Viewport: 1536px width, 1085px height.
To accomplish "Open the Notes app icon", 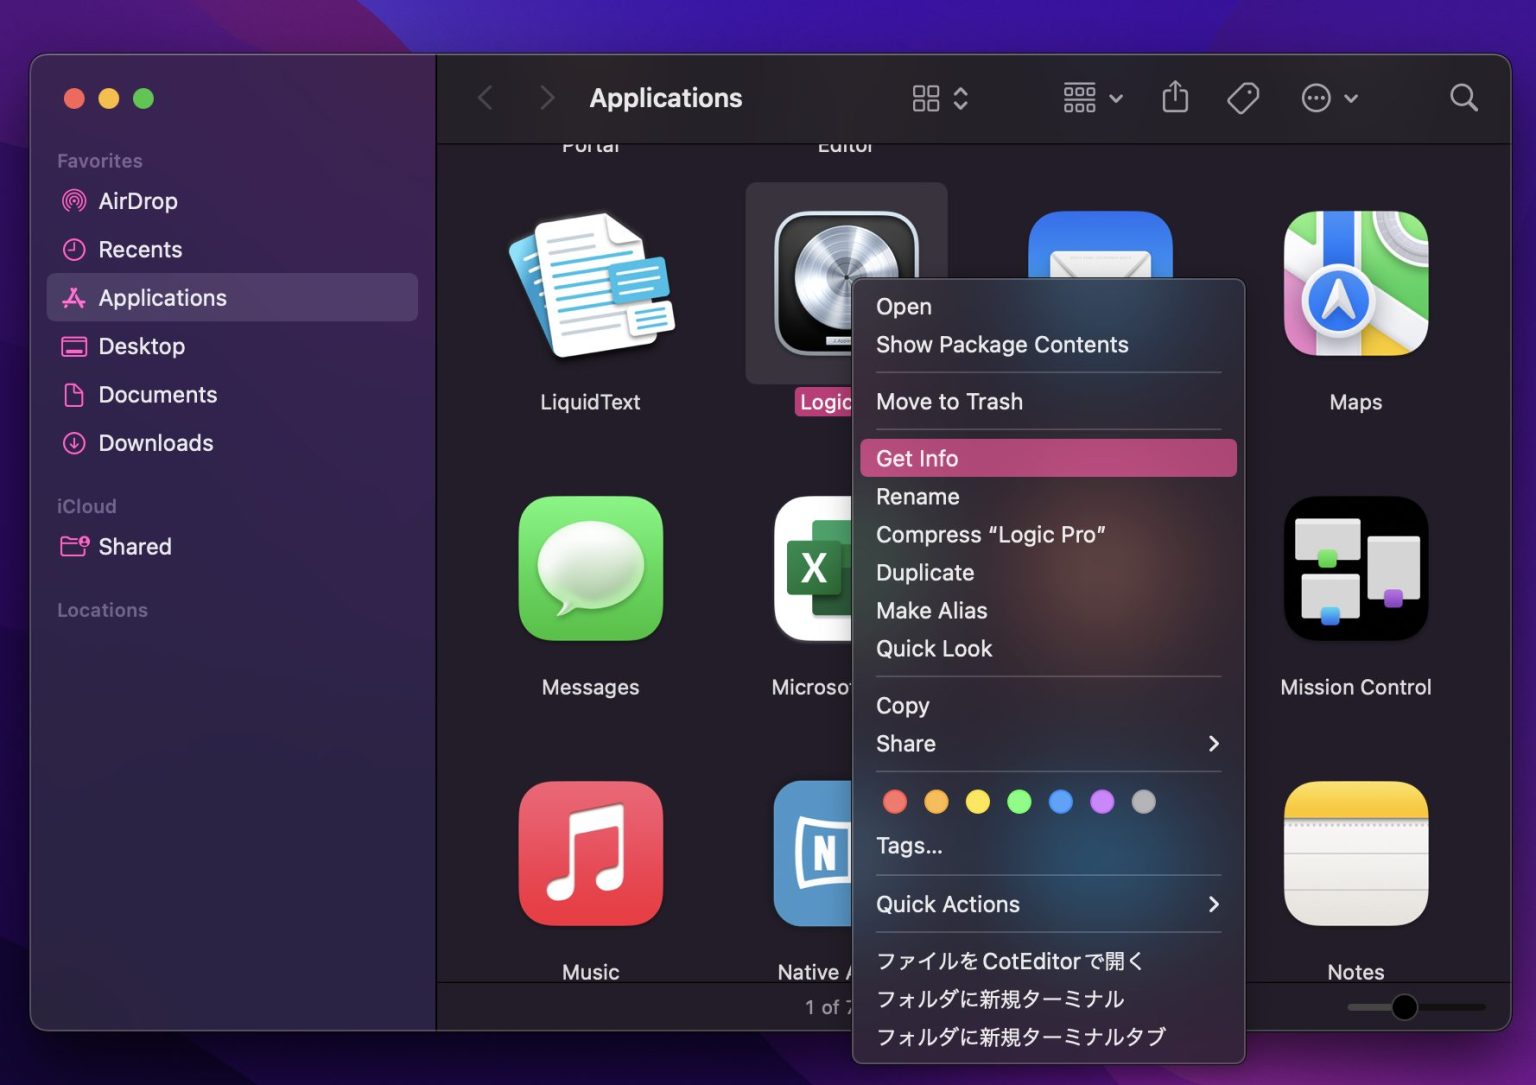I will click(x=1355, y=854).
